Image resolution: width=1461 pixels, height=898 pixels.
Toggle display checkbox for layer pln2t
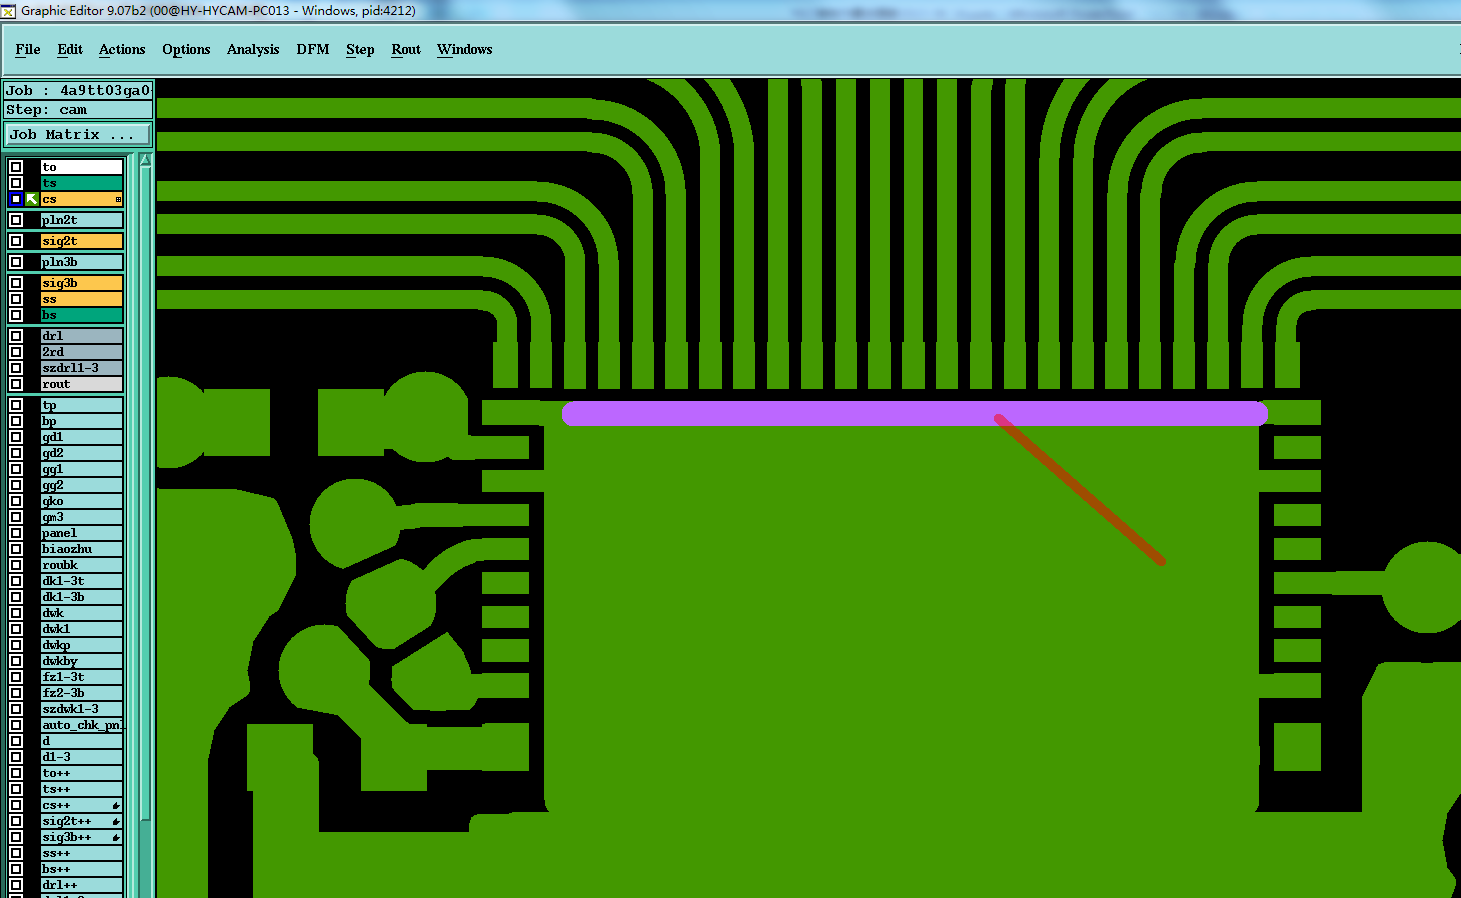16,220
